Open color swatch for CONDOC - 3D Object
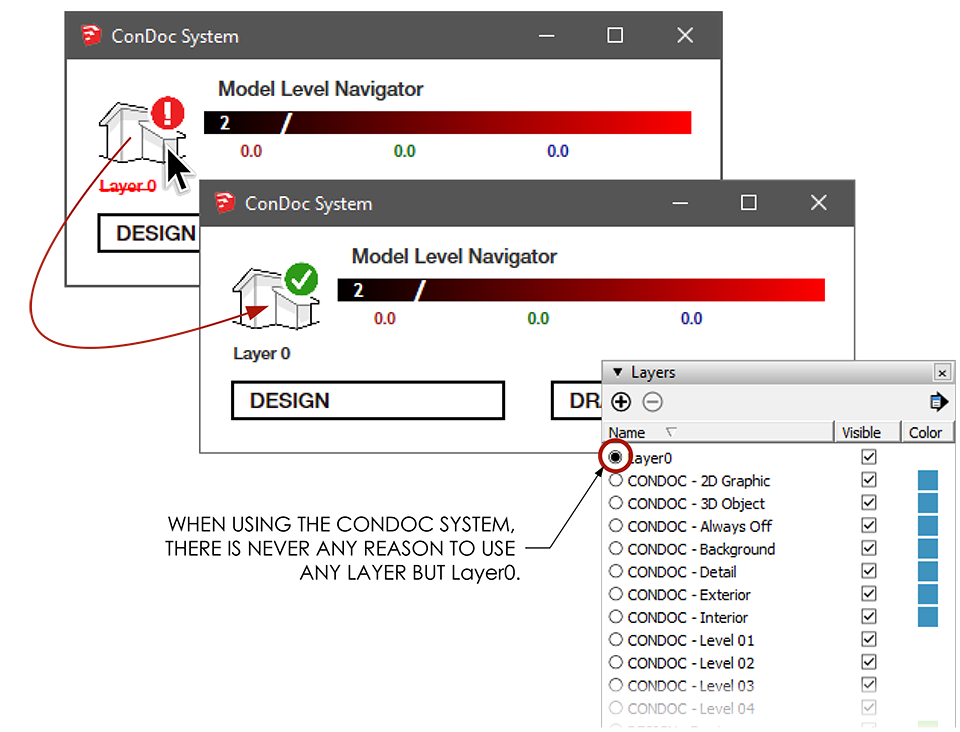Screen dimensions: 960x732 pos(928,503)
